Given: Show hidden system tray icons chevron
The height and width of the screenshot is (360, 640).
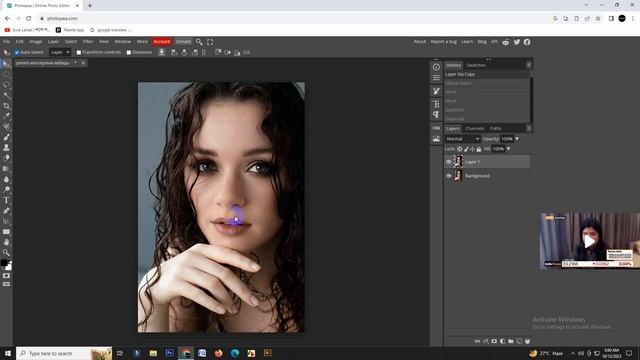Looking at the screenshot, I should coord(573,353).
